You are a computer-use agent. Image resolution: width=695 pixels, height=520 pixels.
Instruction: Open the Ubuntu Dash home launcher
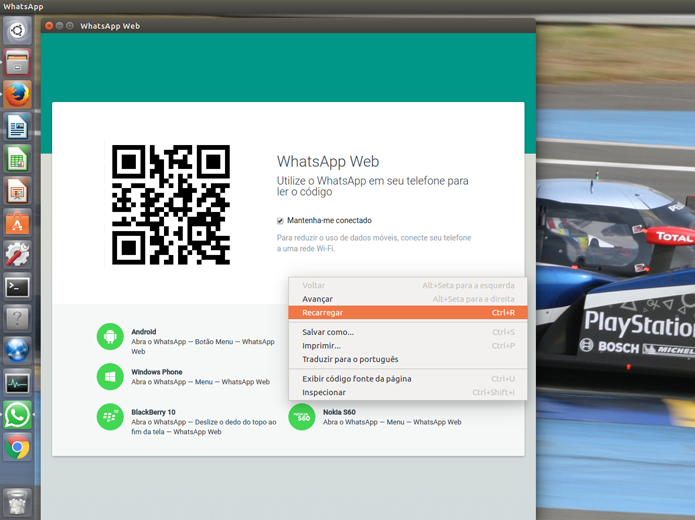click(x=17, y=30)
